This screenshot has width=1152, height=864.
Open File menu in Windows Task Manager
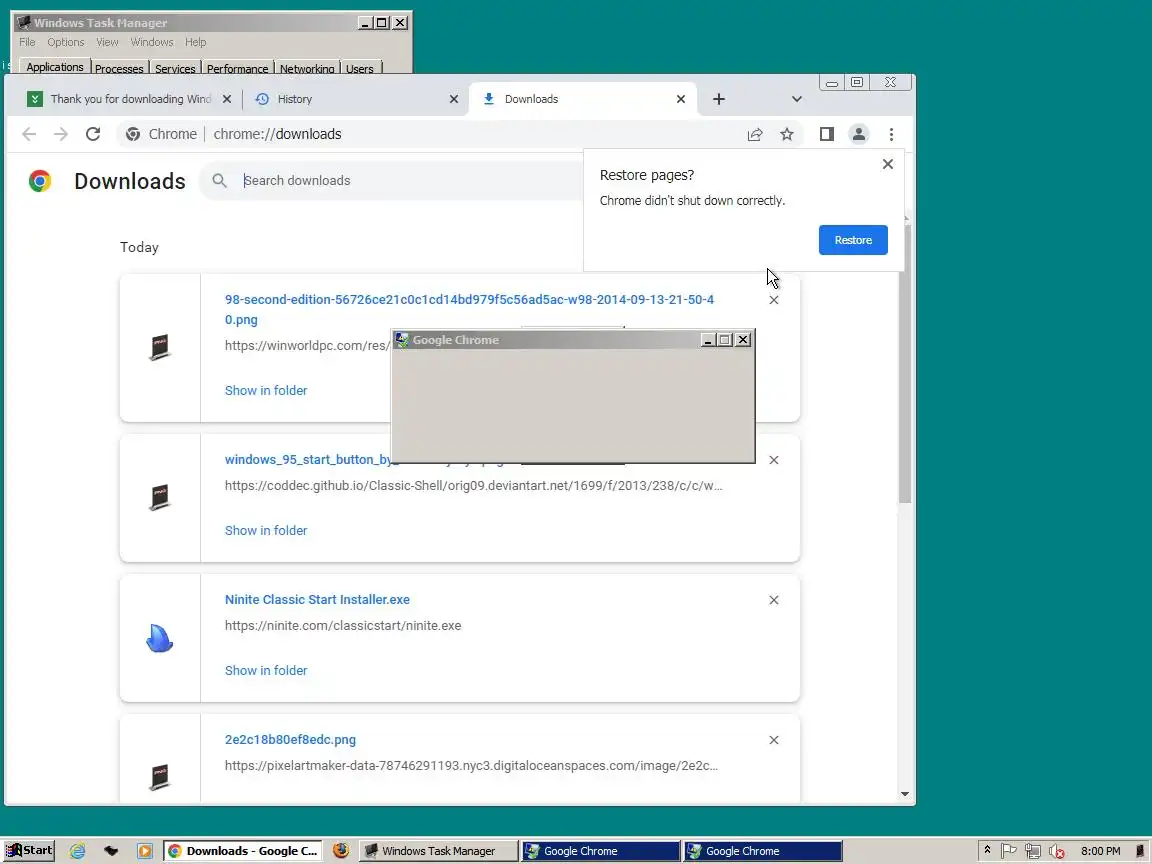27,43
